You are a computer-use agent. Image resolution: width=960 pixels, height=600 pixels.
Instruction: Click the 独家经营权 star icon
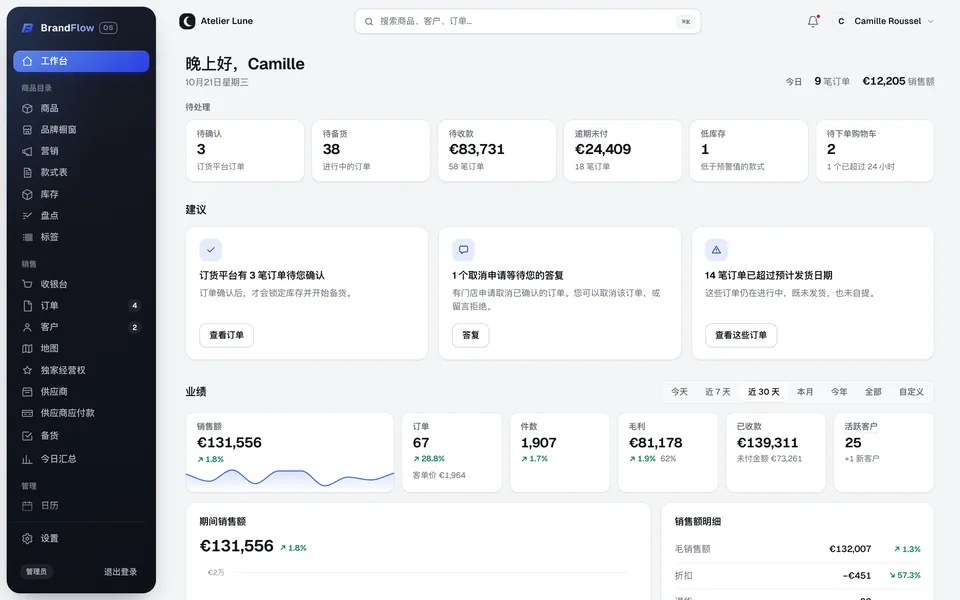coord(27,370)
